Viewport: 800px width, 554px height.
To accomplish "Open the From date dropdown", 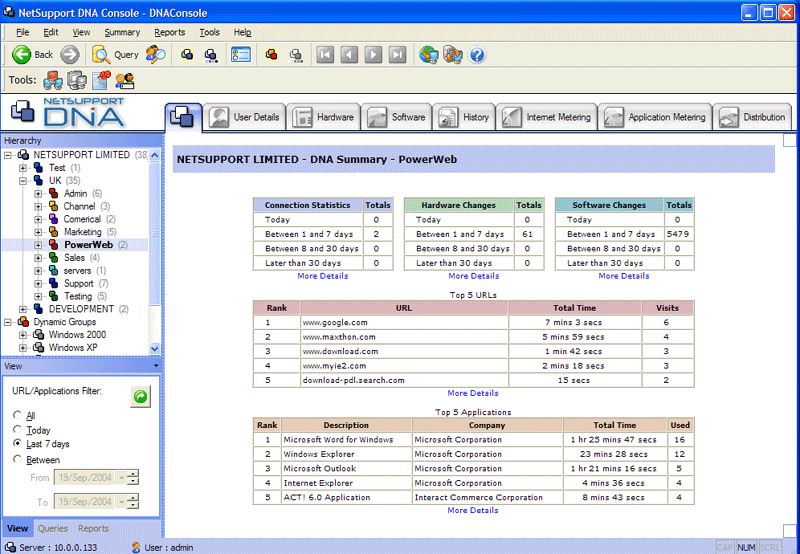I will (x=121, y=477).
